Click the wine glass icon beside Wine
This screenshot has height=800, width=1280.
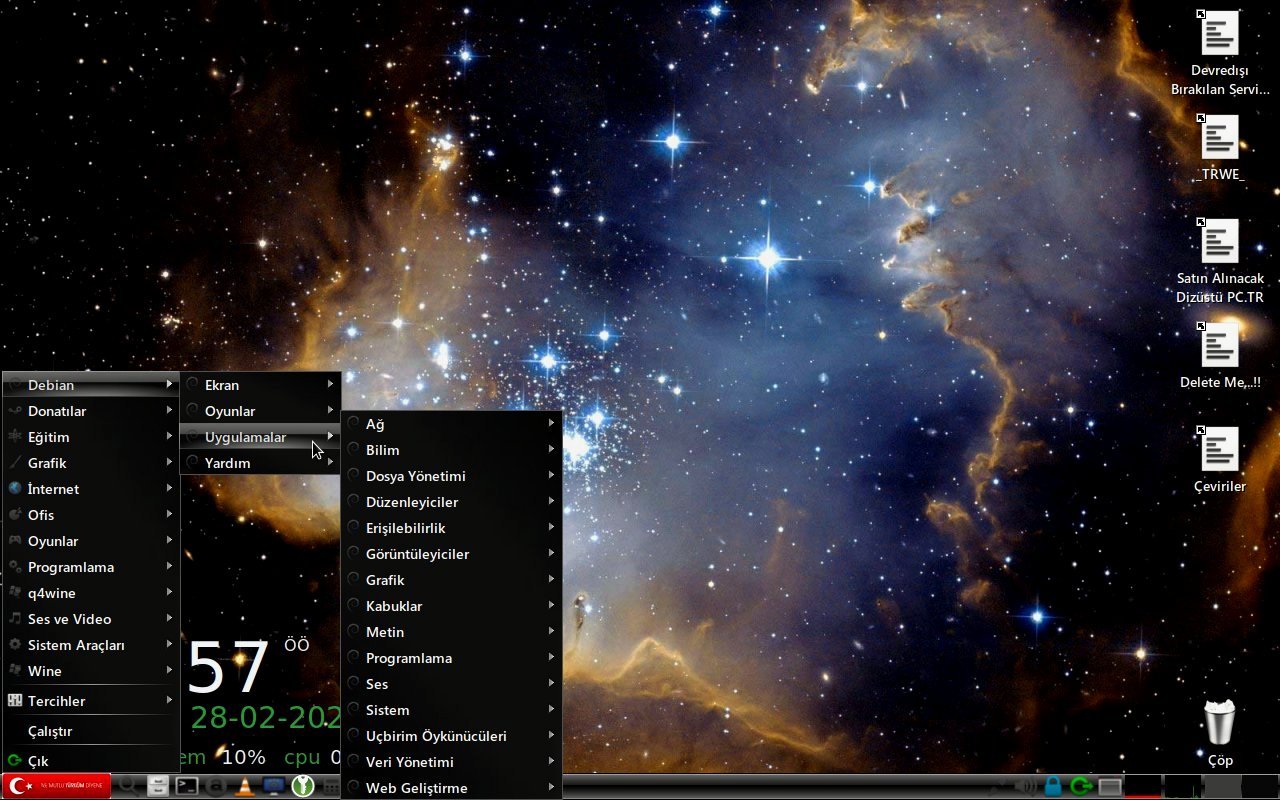(15, 671)
